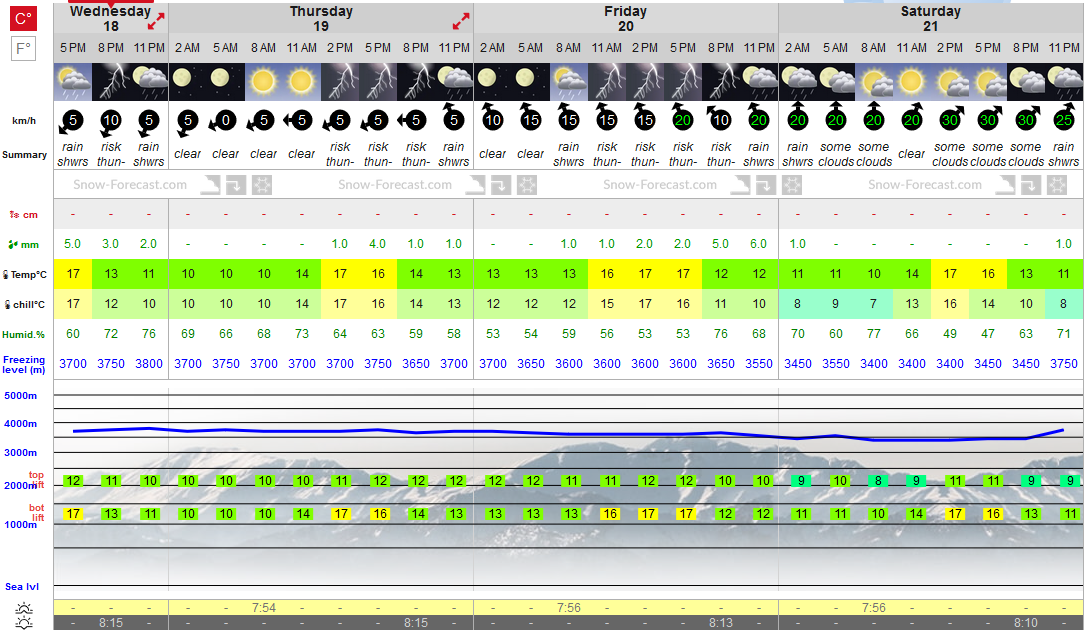Image resolution: width=1086 pixels, height=633 pixels.
Task: Click yellow 17 temperature cell Wednesday 5 PM
Action: coord(73,274)
